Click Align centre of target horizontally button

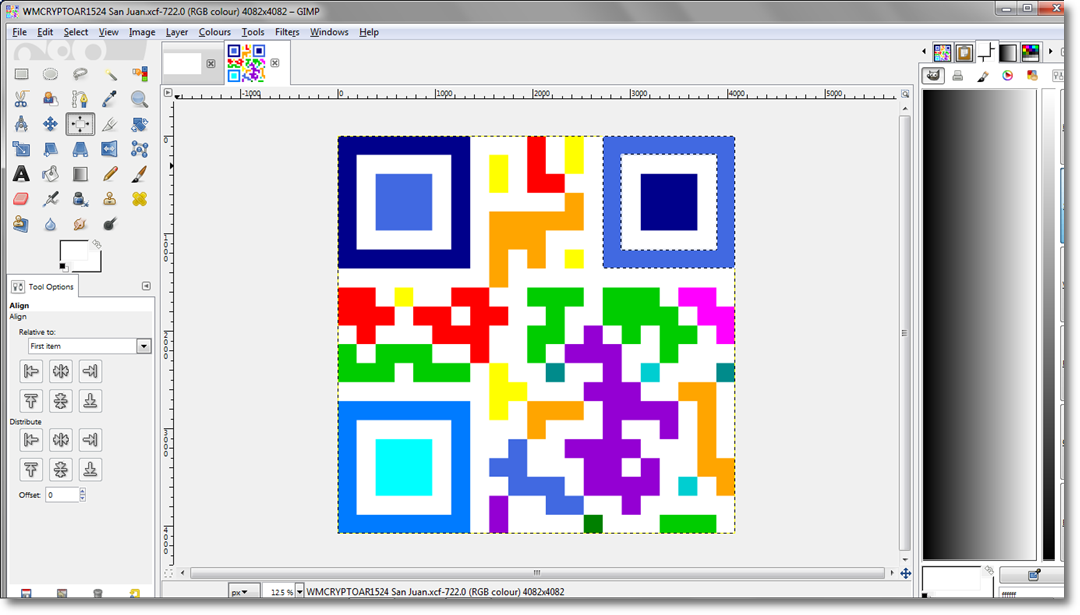(x=61, y=371)
